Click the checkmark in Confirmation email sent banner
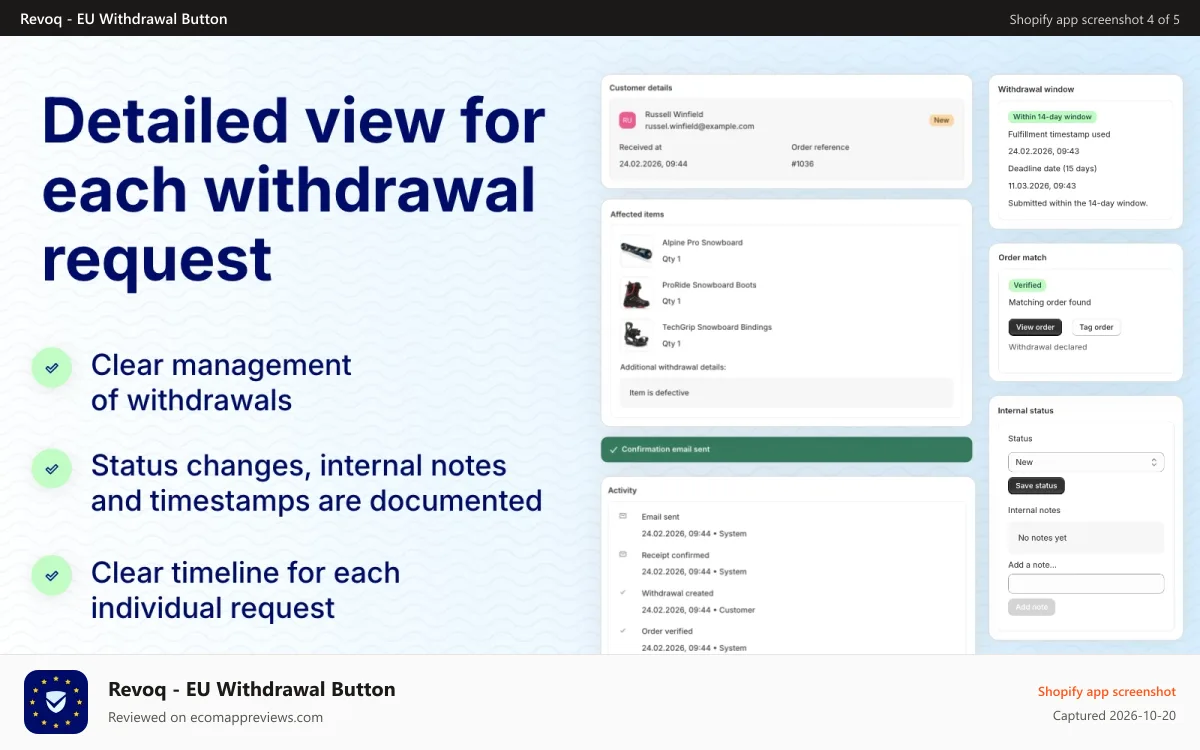This screenshot has width=1200, height=750. pos(613,450)
